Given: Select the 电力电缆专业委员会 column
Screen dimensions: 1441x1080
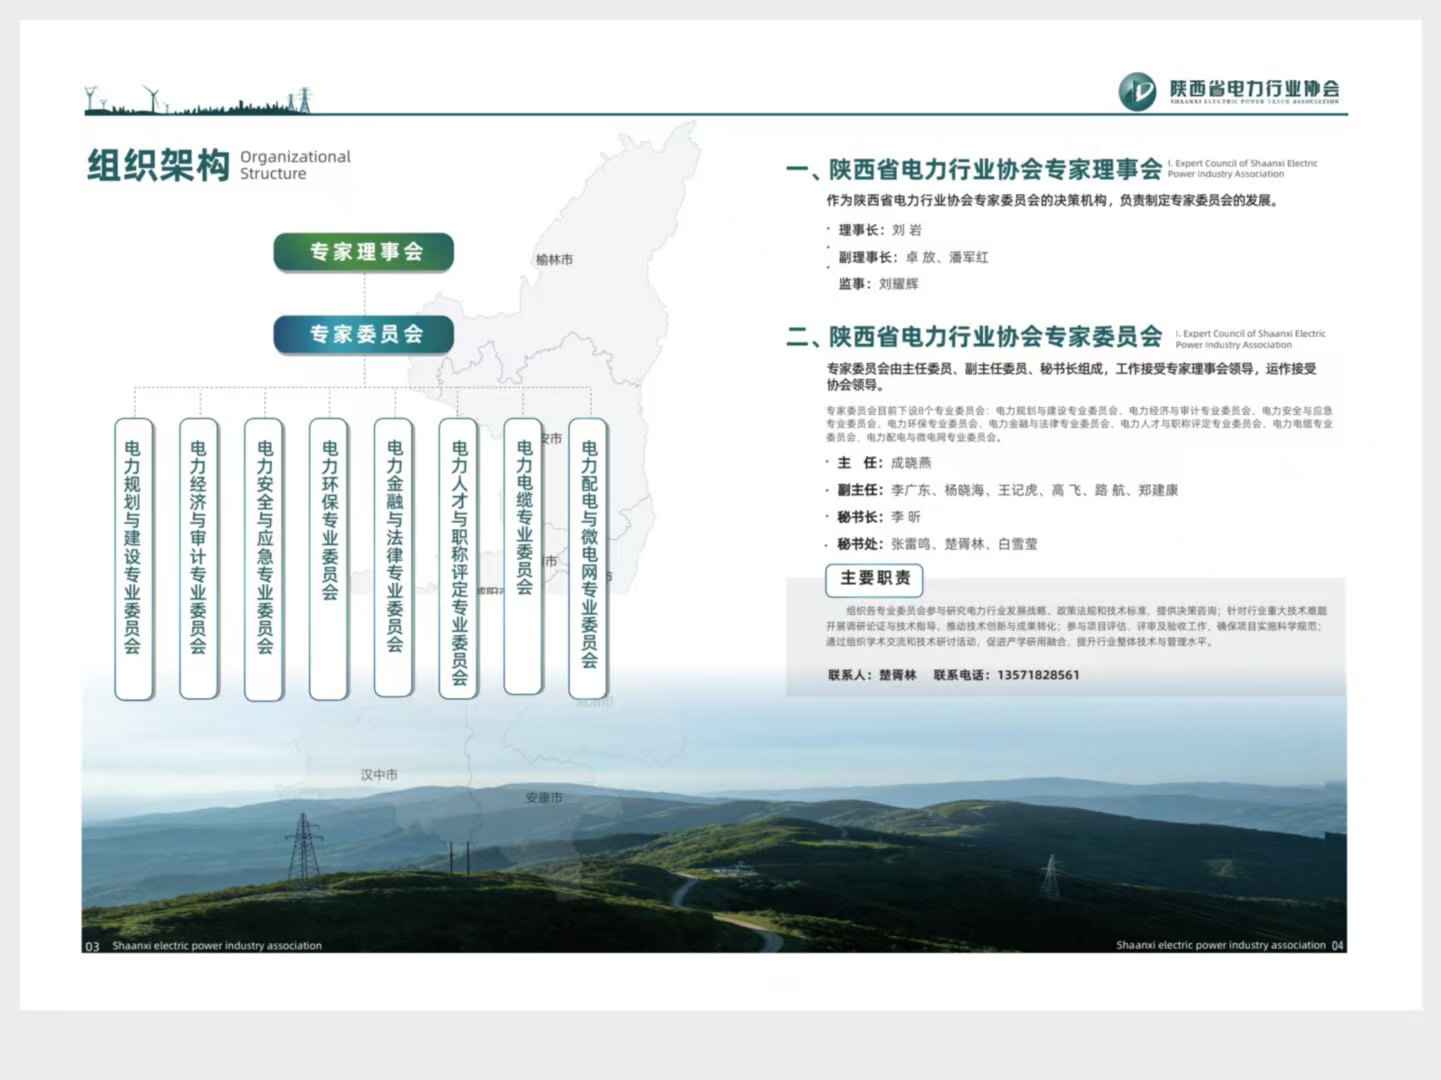Looking at the screenshot, I should click(x=524, y=556).
